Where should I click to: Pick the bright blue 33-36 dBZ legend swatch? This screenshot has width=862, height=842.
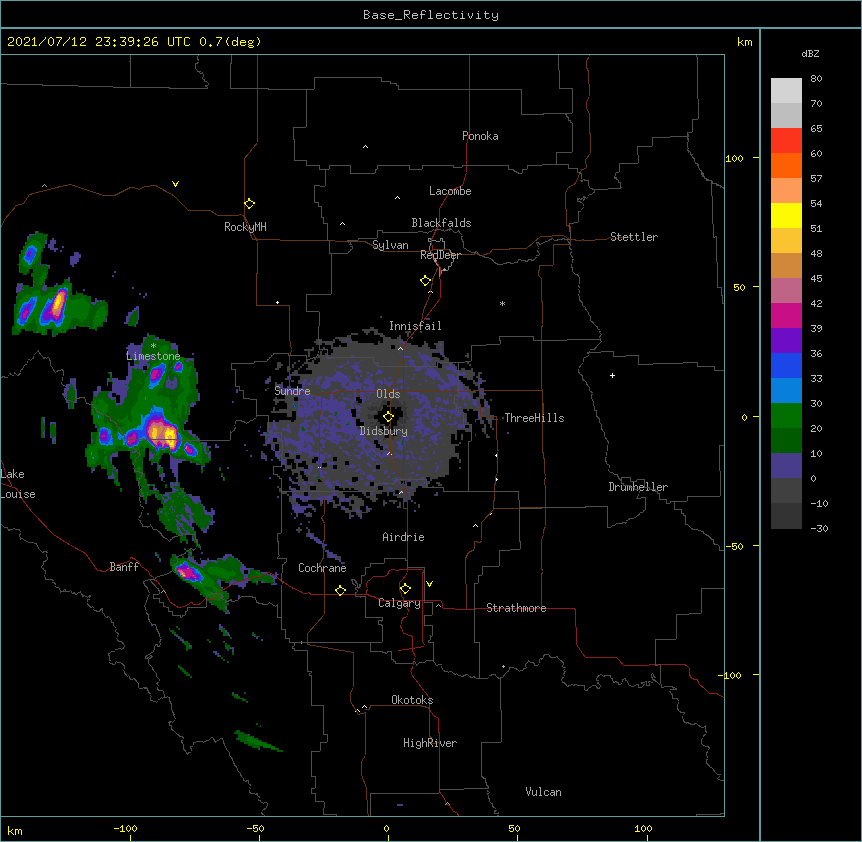pos(786,365)
